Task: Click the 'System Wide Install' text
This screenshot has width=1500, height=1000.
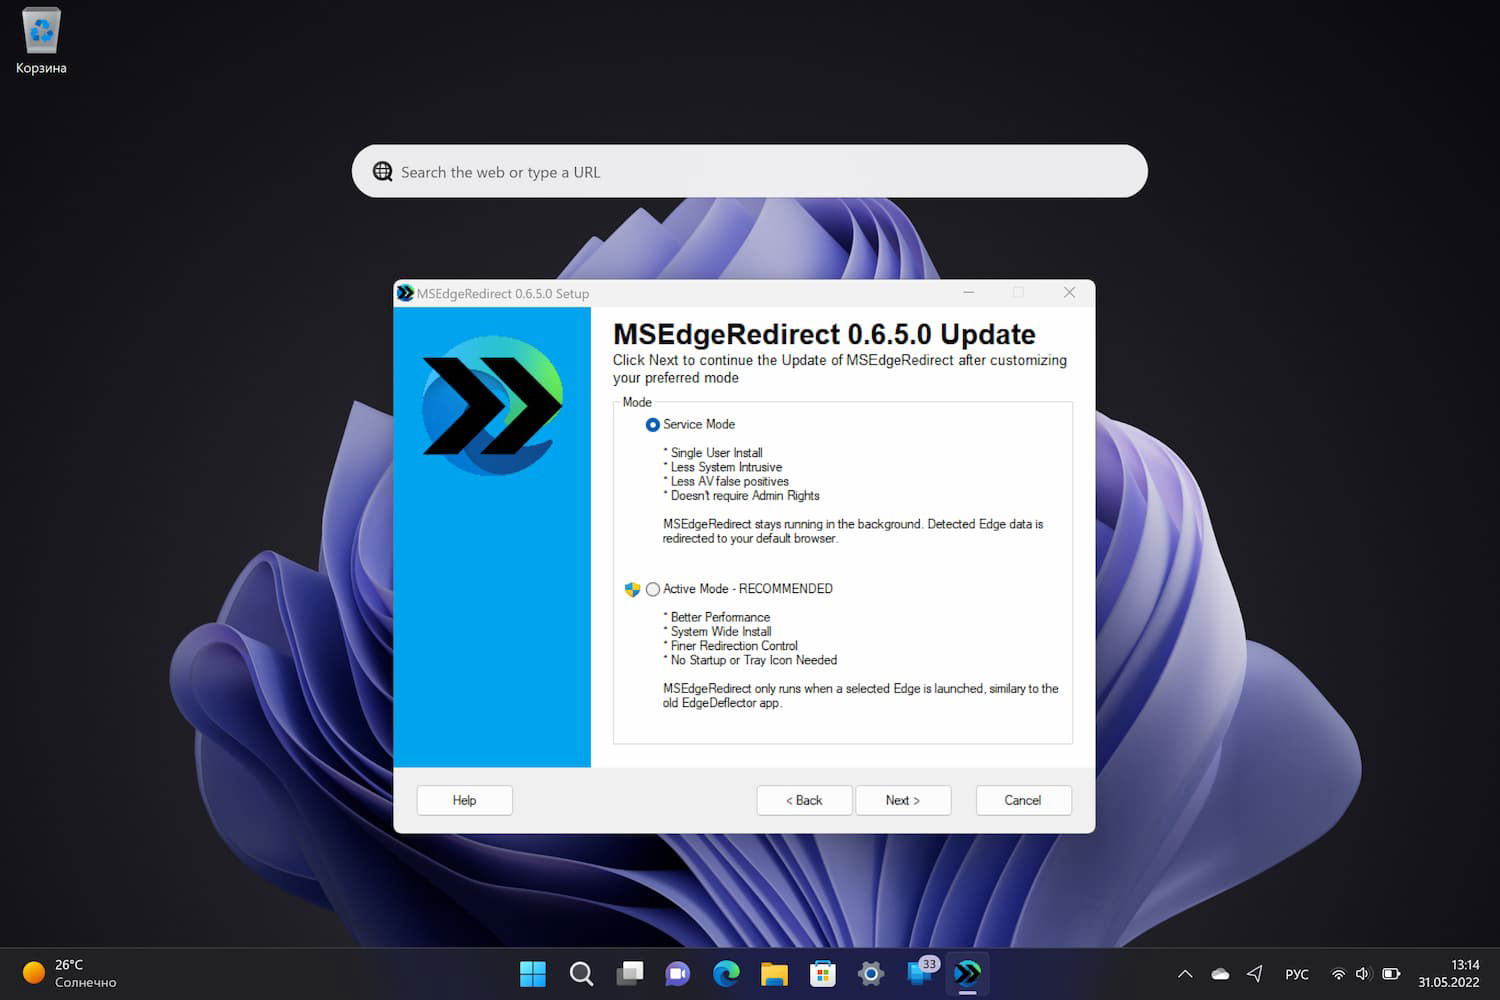Action: click(x=721, y=632)
